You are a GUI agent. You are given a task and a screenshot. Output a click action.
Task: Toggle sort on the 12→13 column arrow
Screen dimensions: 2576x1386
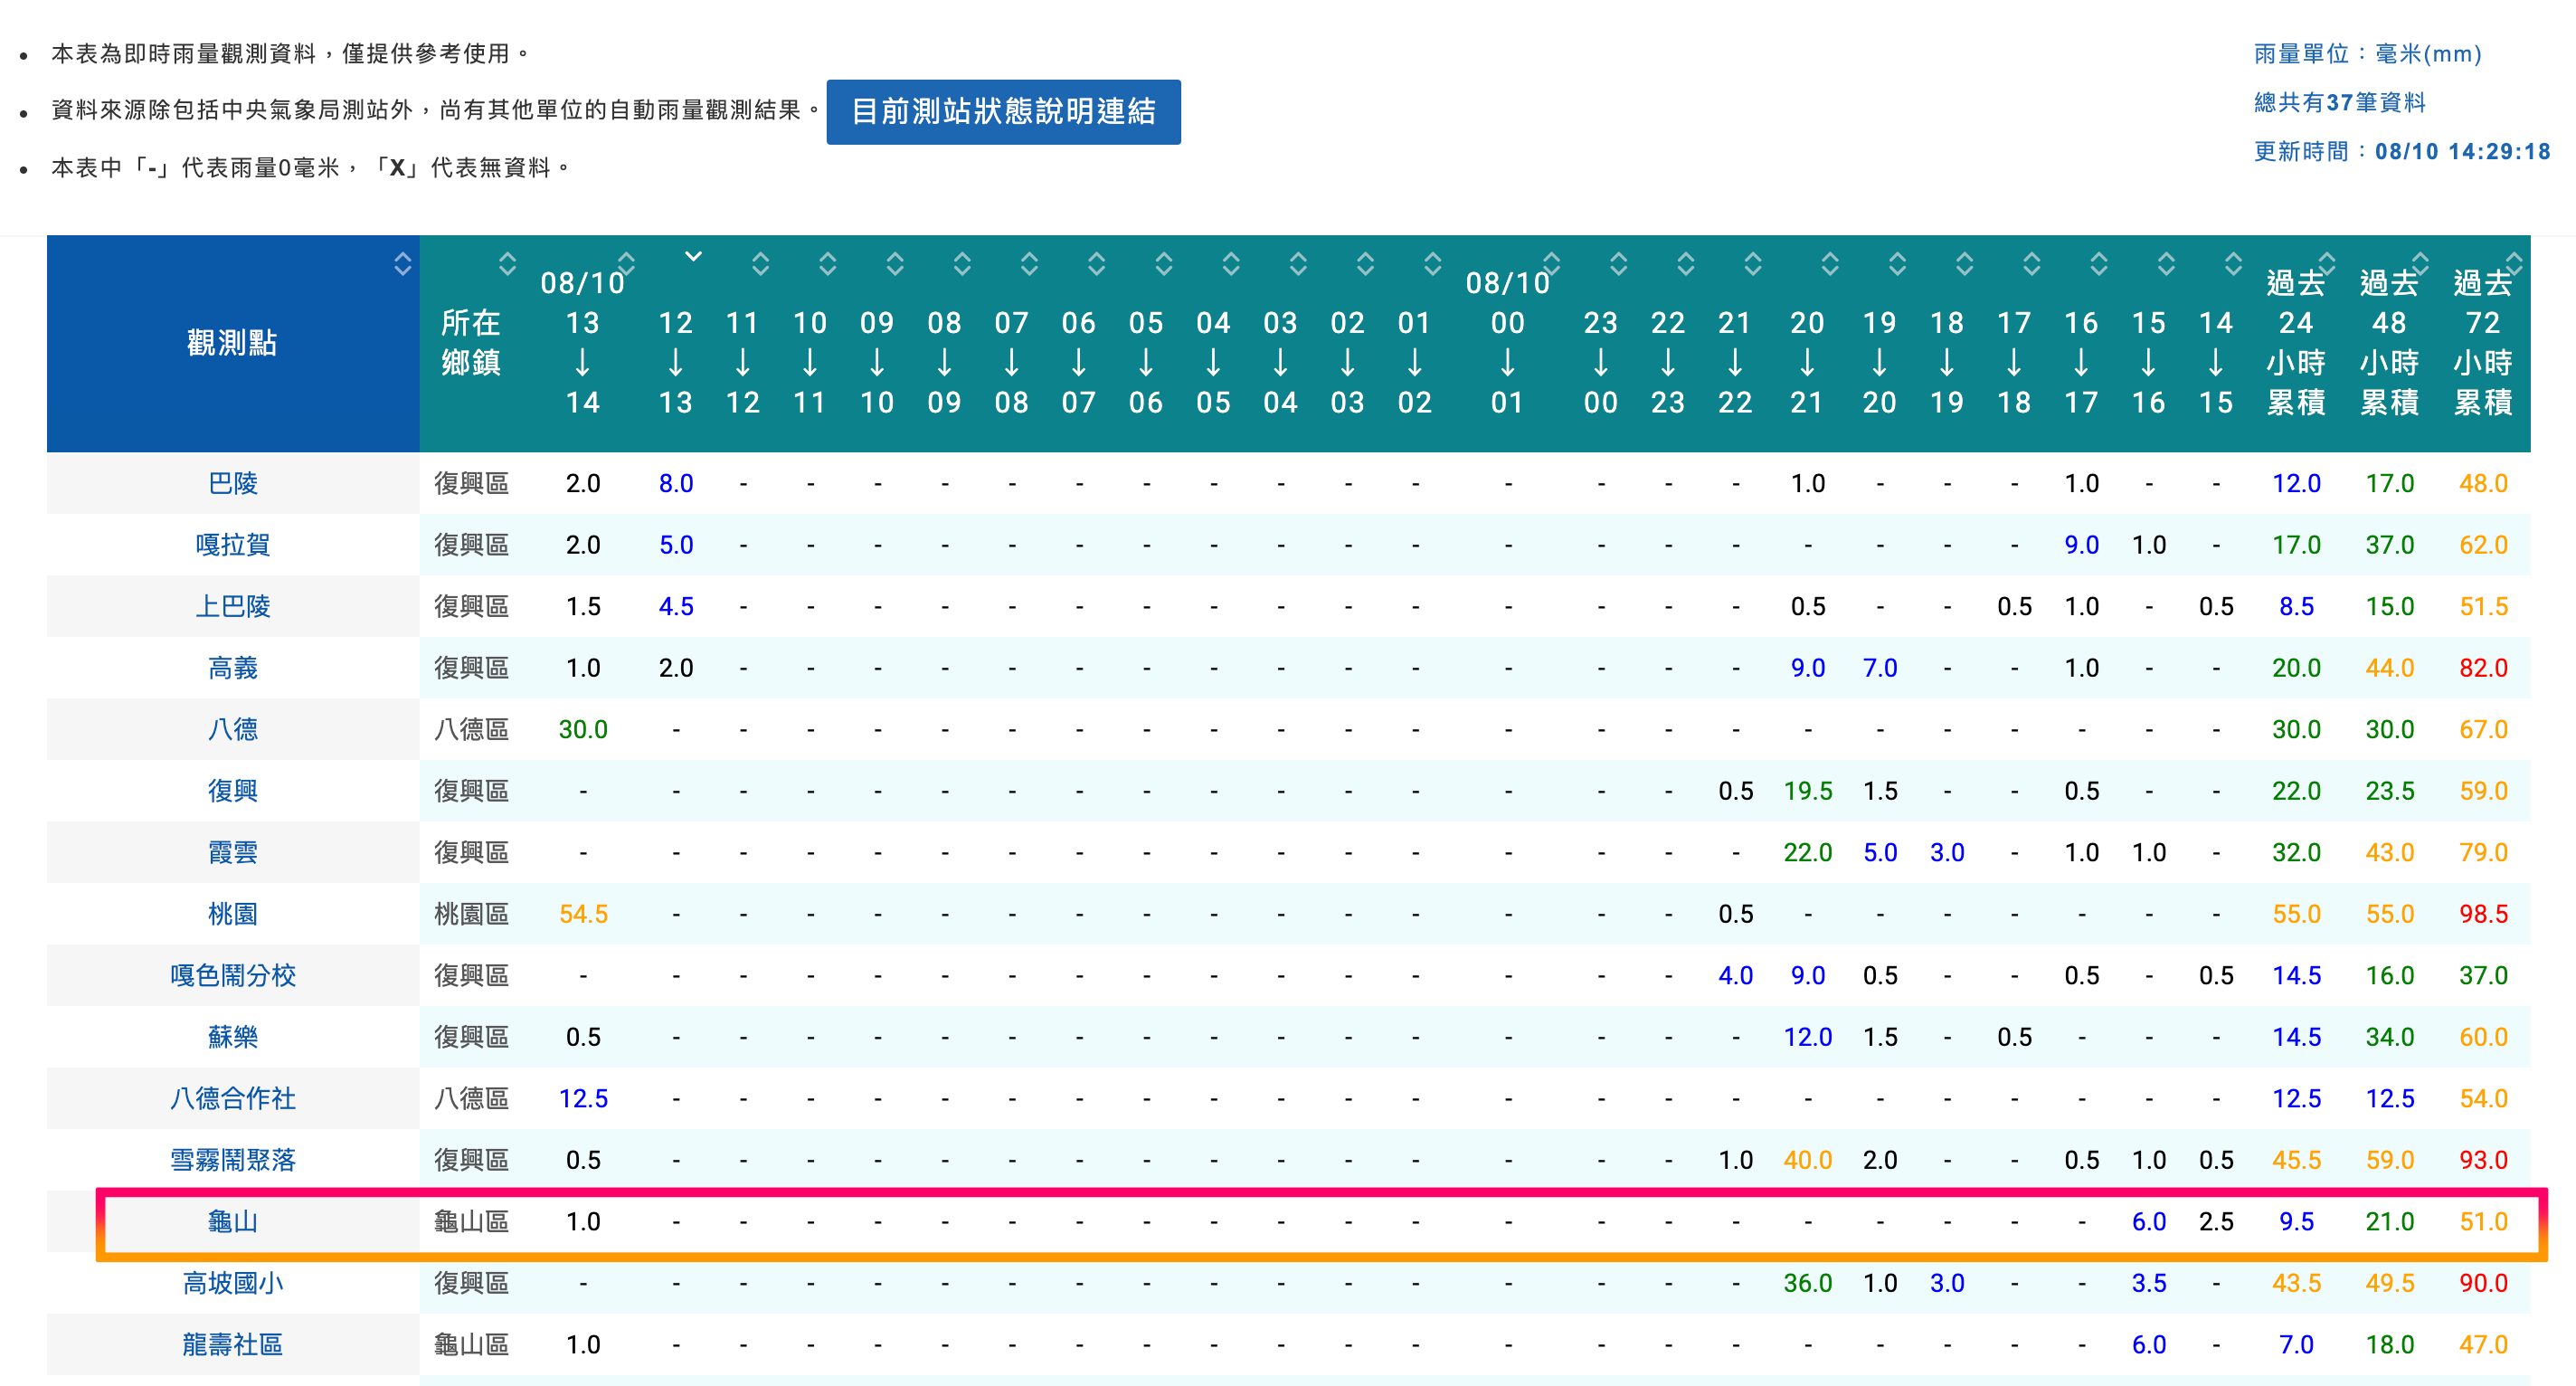(x=693, y=257)
